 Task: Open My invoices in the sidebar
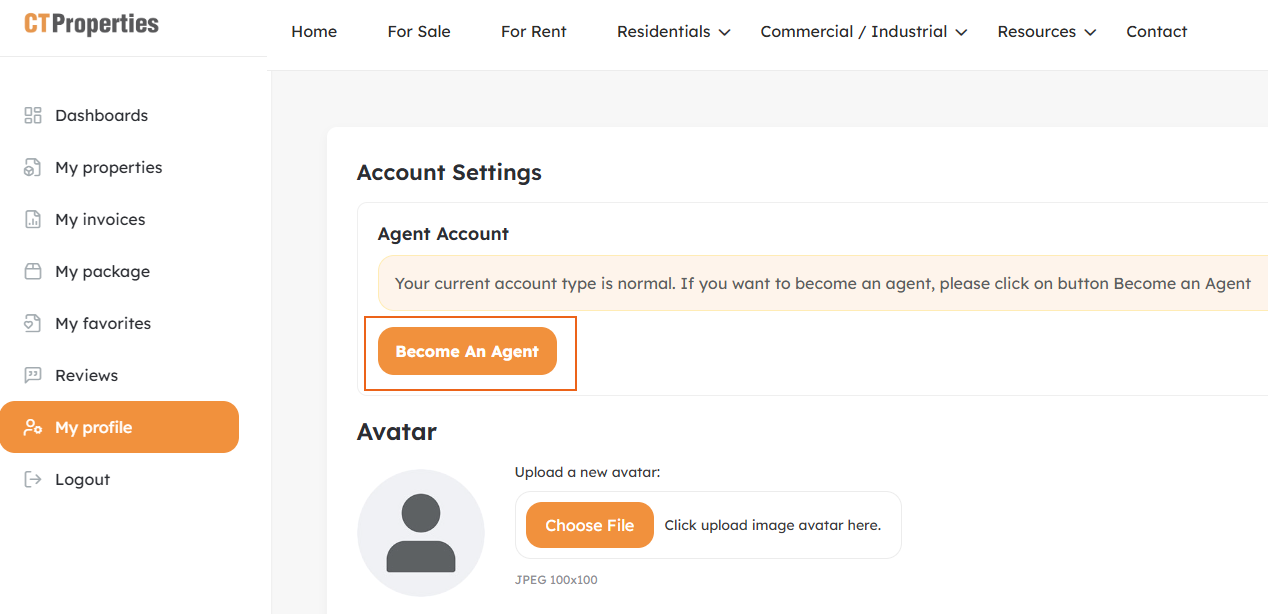point(100,219)
